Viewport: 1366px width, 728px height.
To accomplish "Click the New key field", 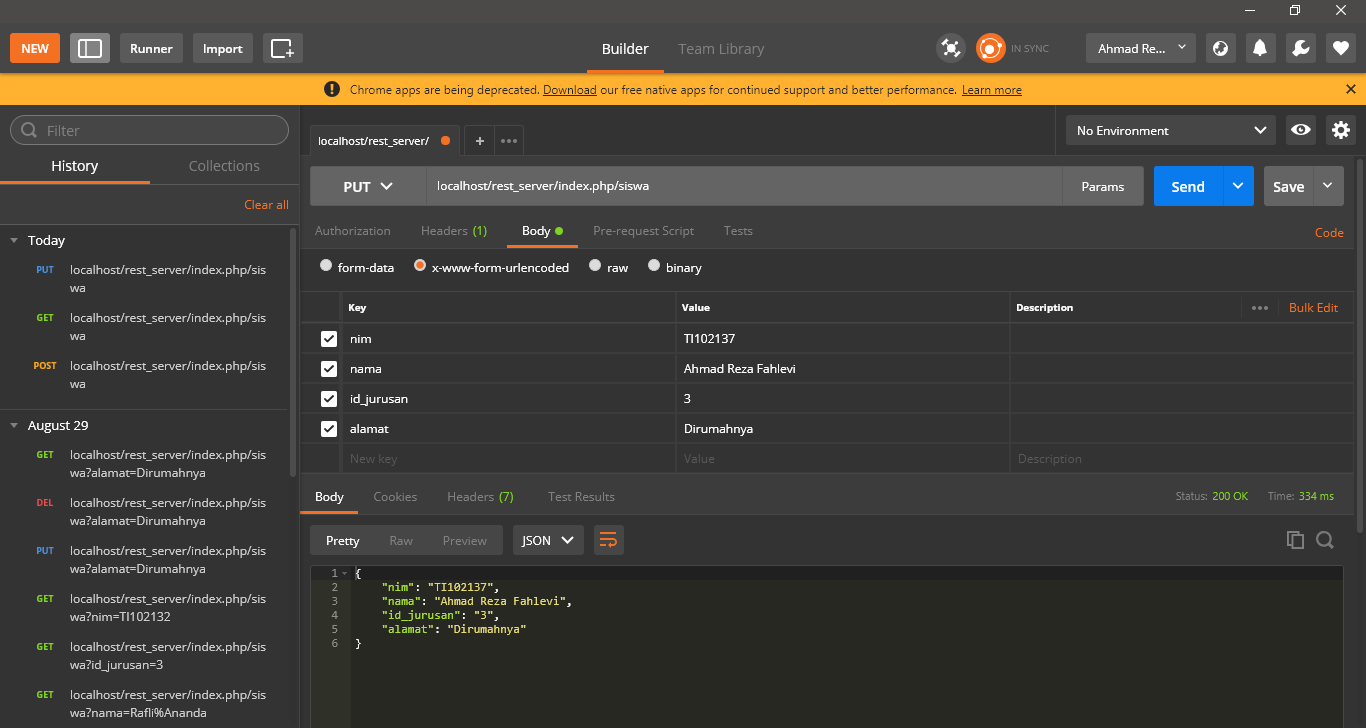I will [x=508, y=459].
